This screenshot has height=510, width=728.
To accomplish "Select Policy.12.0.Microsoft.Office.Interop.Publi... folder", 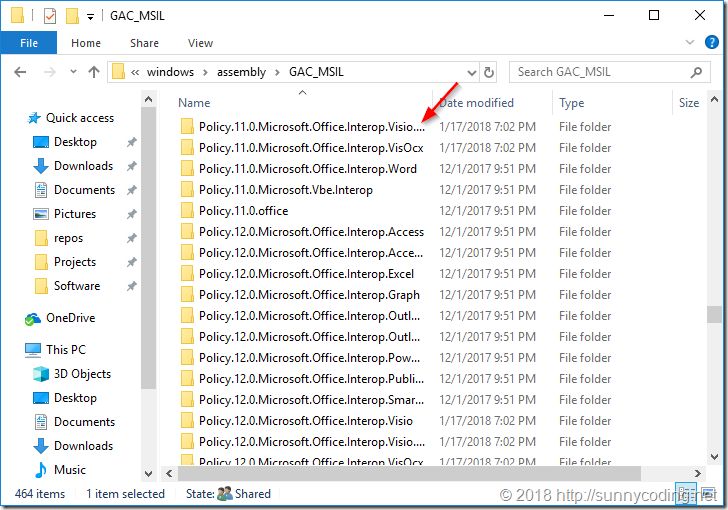I will pyautogui.click(x=312, y=379).
